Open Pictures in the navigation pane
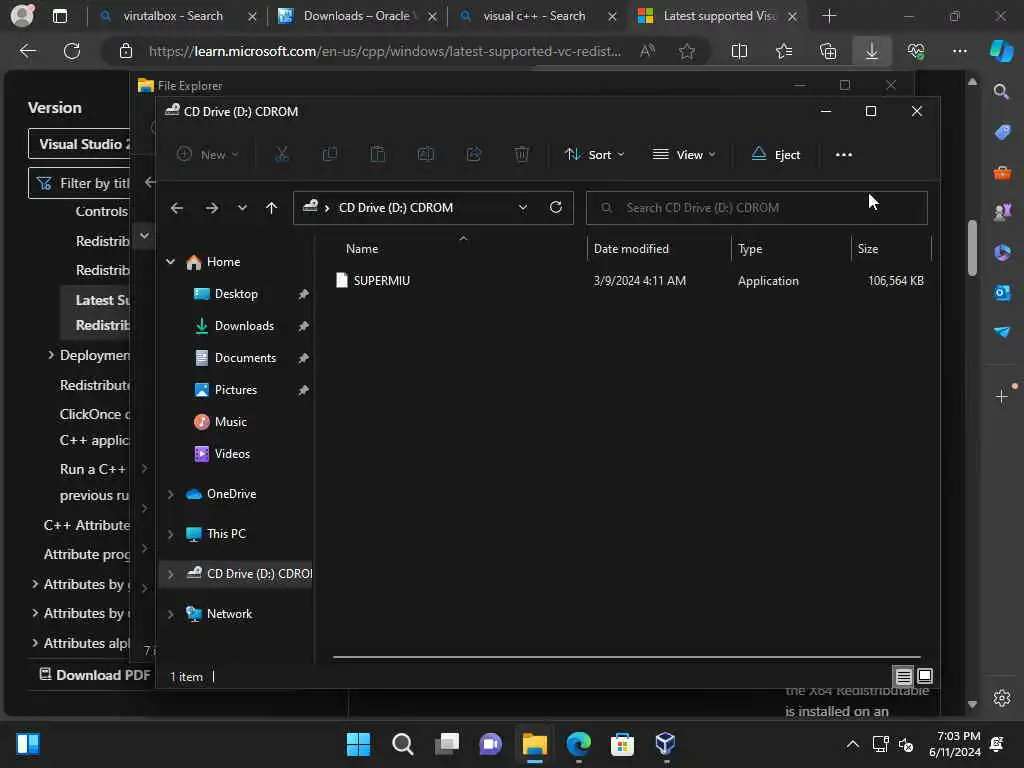The height and width of the screenshot is (768, 1024). [235, 390]
